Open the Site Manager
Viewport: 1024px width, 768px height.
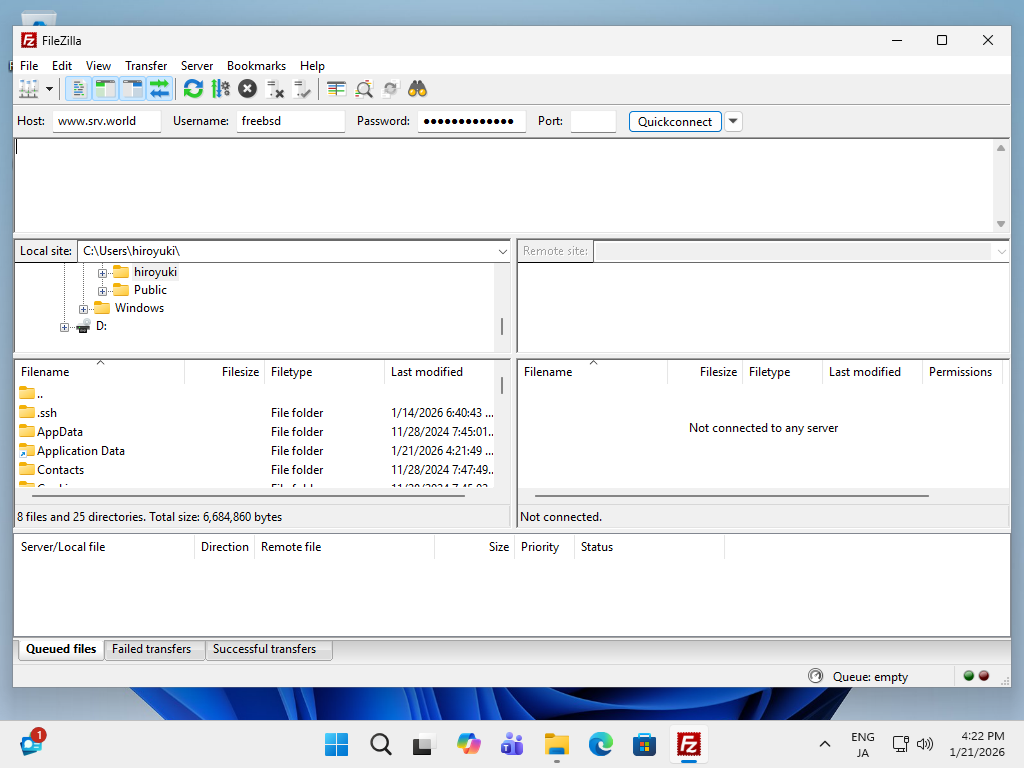[x=28, y=88]
